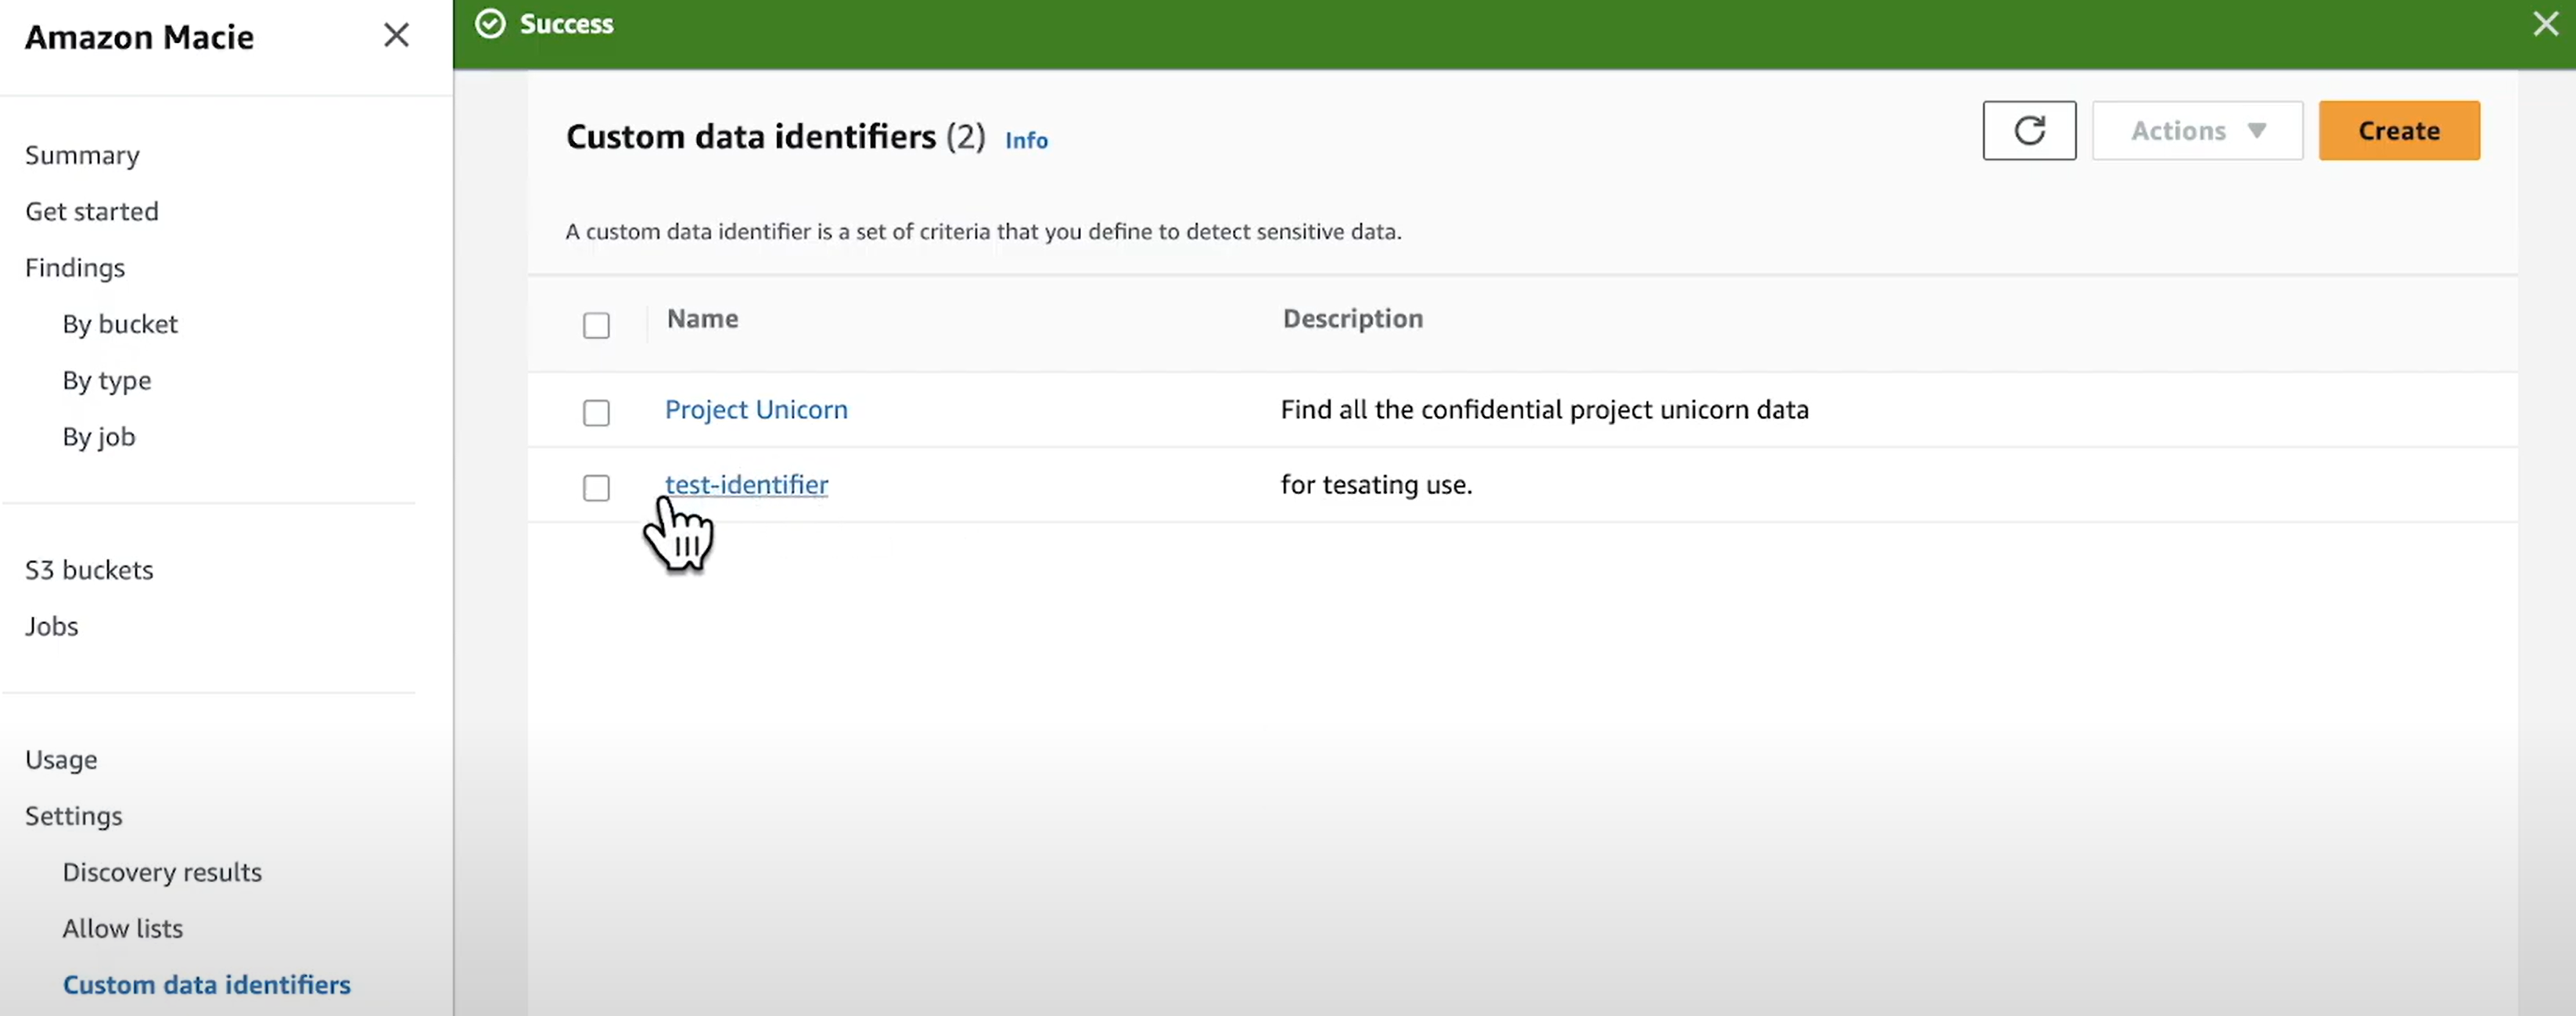Screen dimensions: 2576x1016
Task: Open Allow lists under Settings
Action: tap(122, 928)
